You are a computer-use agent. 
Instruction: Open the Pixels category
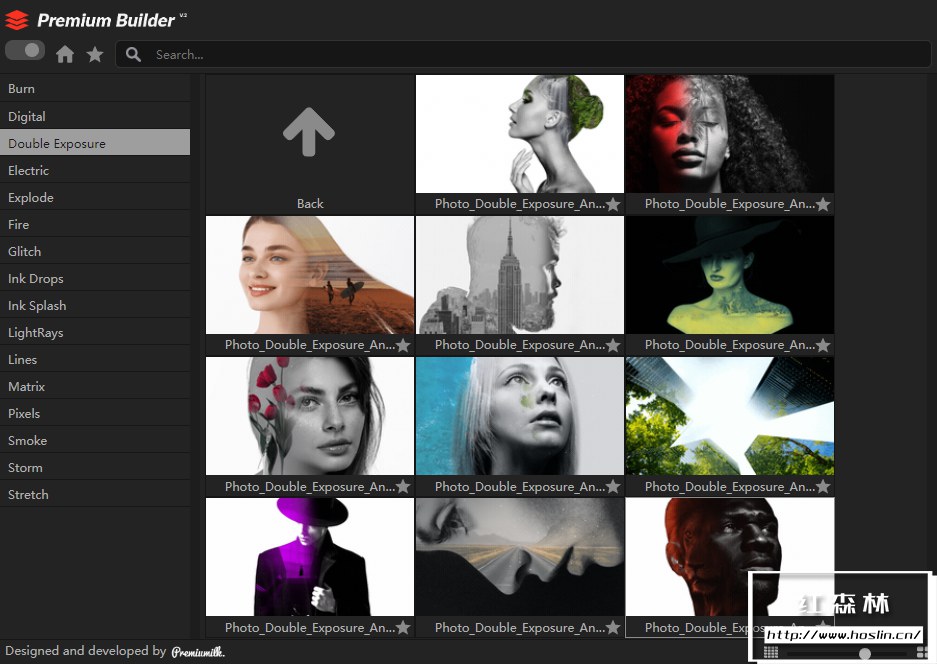[95, 414]
